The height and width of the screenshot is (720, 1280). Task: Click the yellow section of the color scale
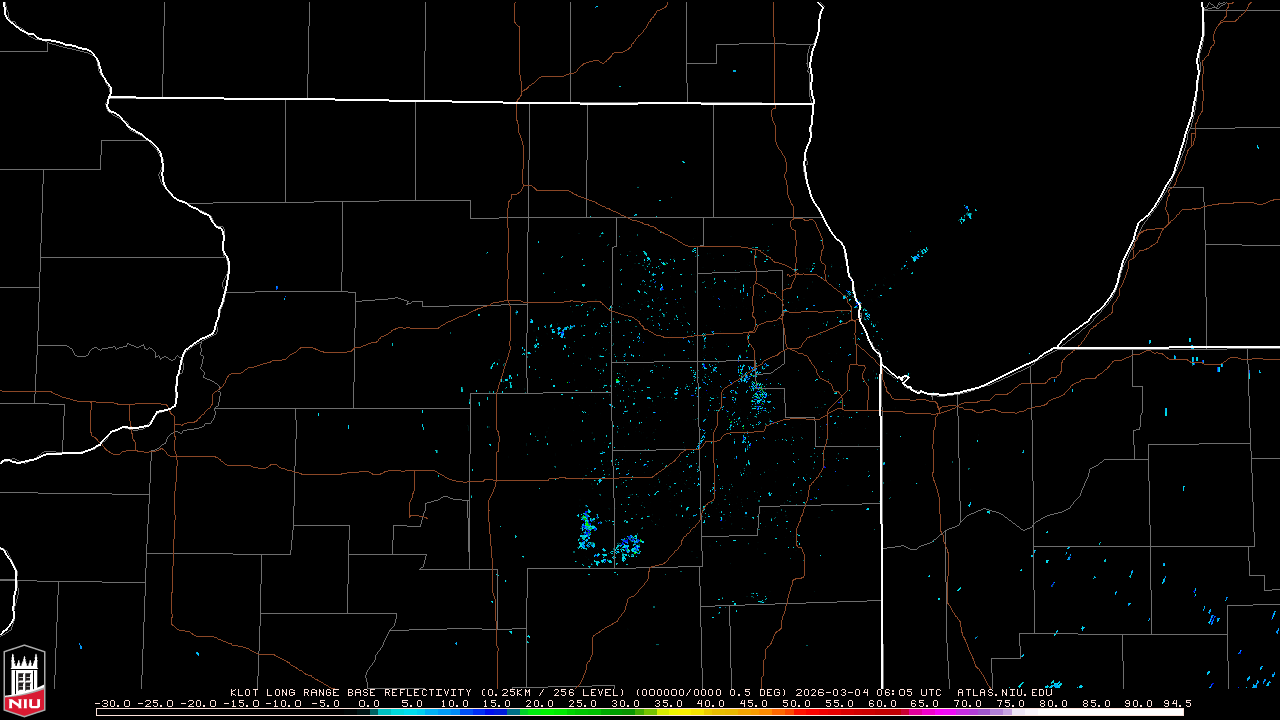[700, 712]
